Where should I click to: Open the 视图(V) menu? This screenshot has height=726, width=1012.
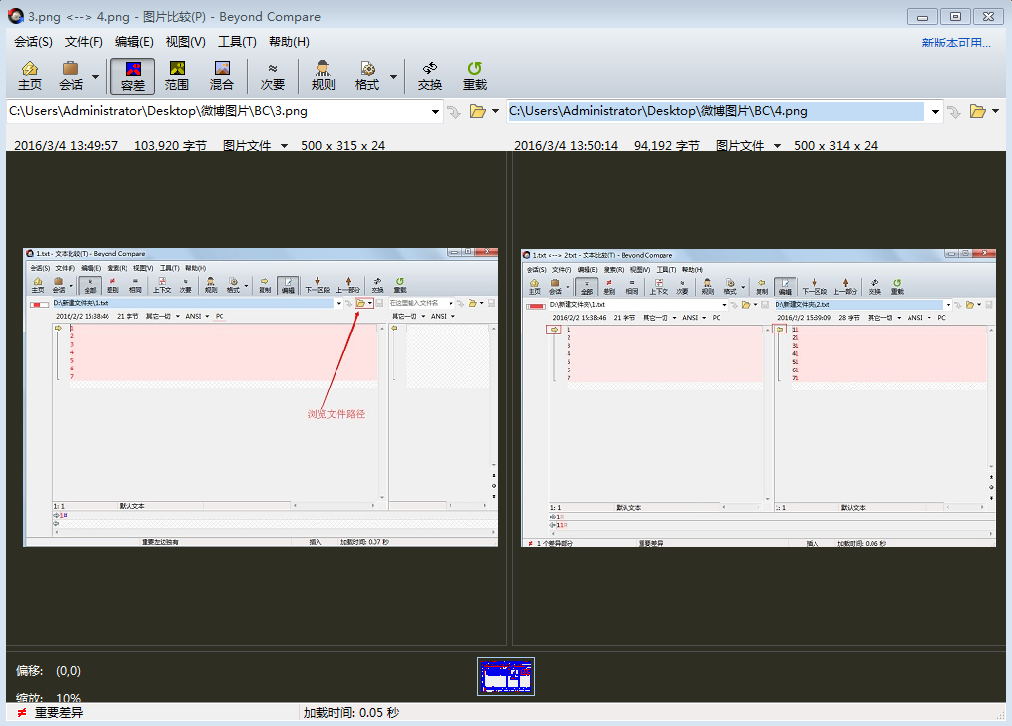pos(185,42)
